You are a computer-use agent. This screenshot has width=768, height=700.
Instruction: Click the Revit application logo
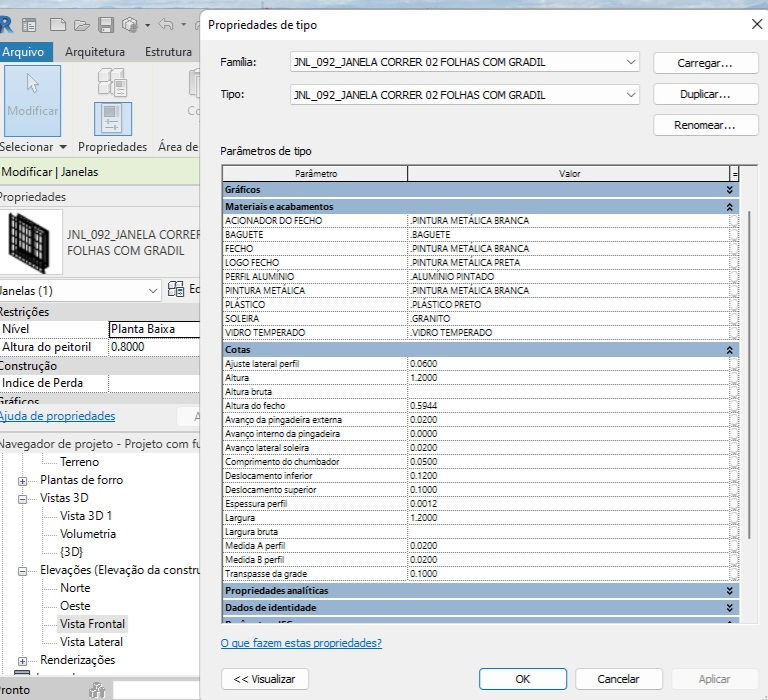pyautogui.click(x=6, y=24)
